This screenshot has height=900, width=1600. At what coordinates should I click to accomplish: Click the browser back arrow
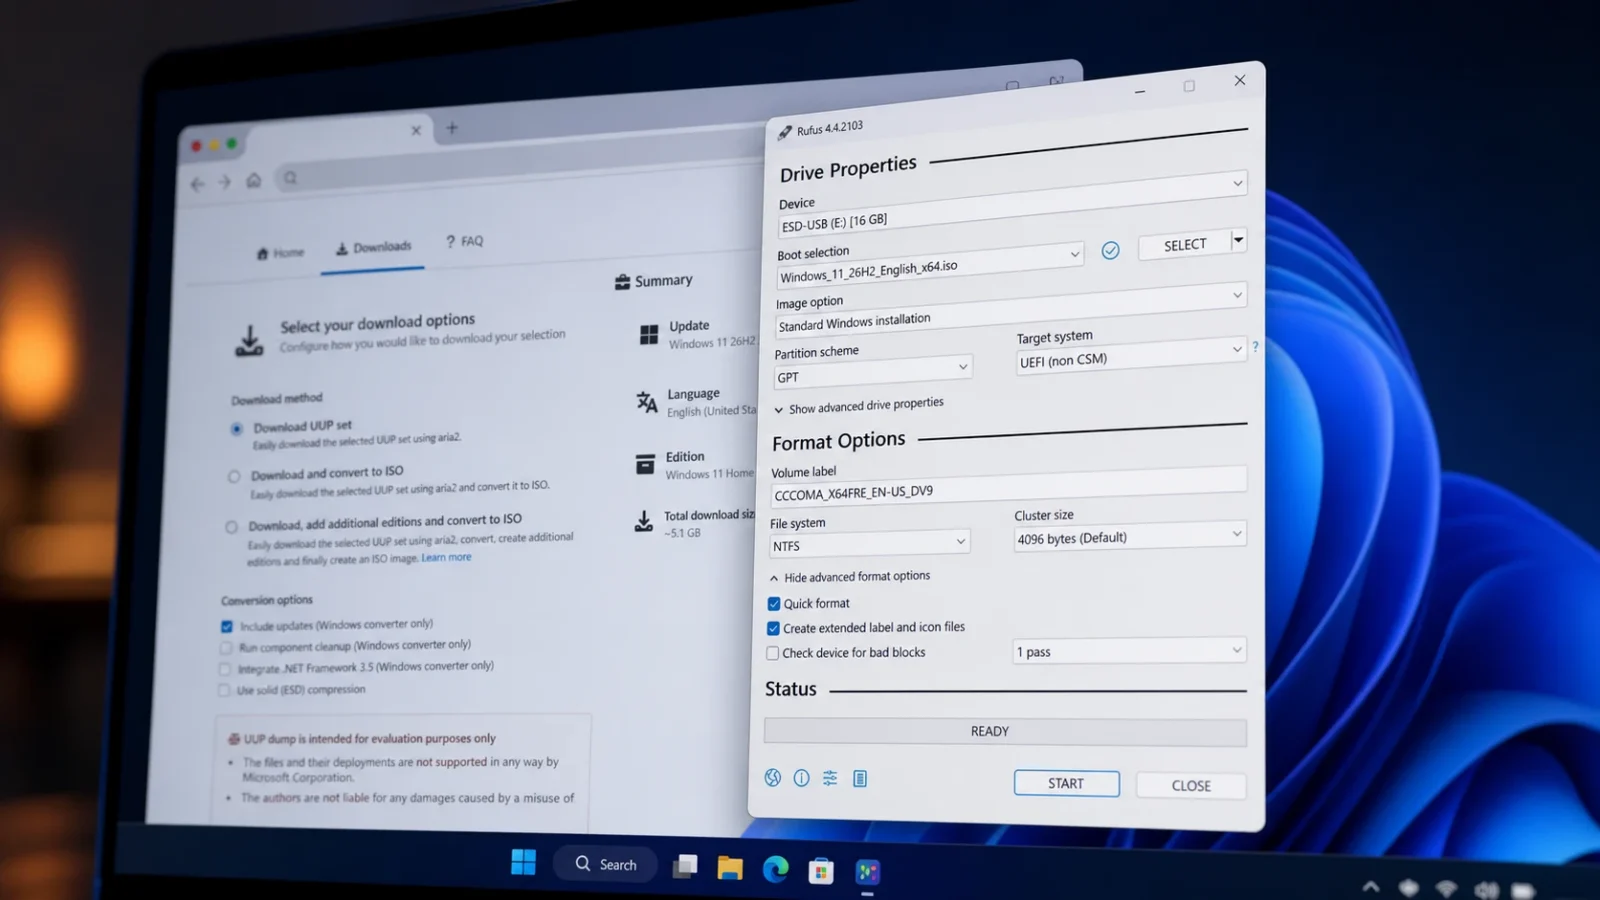197,184
